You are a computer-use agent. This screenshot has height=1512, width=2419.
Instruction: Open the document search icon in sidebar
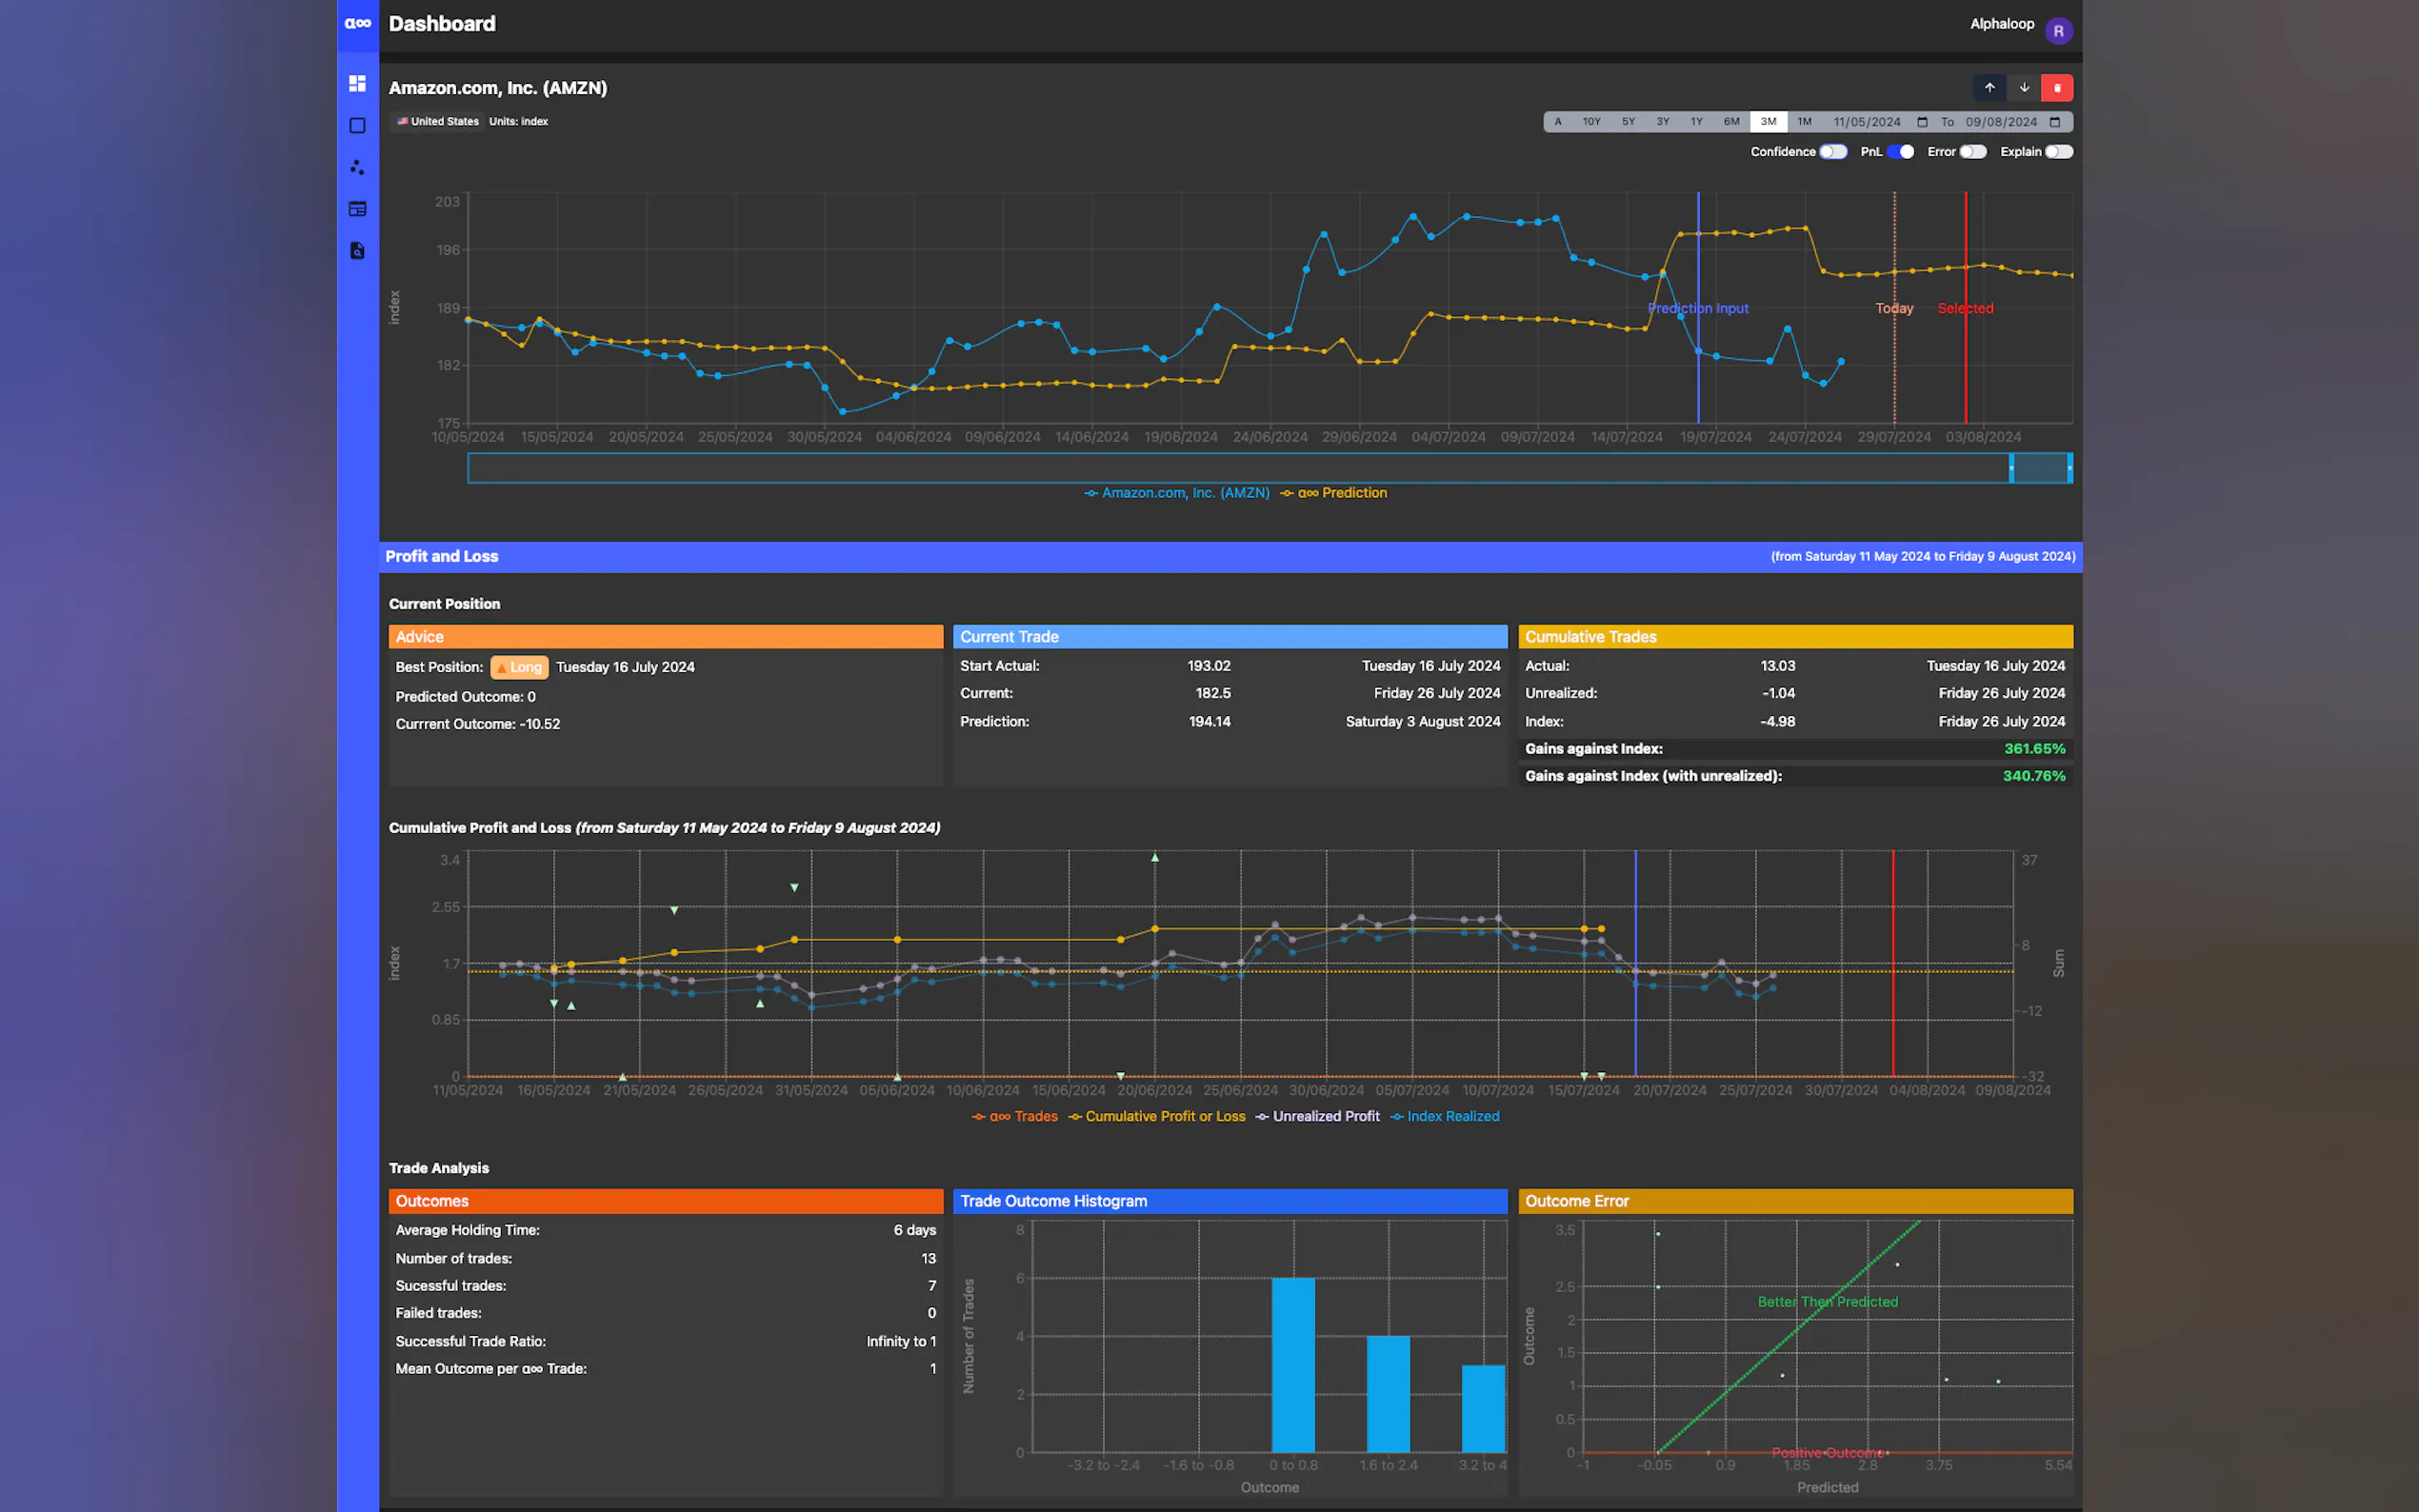click(357, 251)
